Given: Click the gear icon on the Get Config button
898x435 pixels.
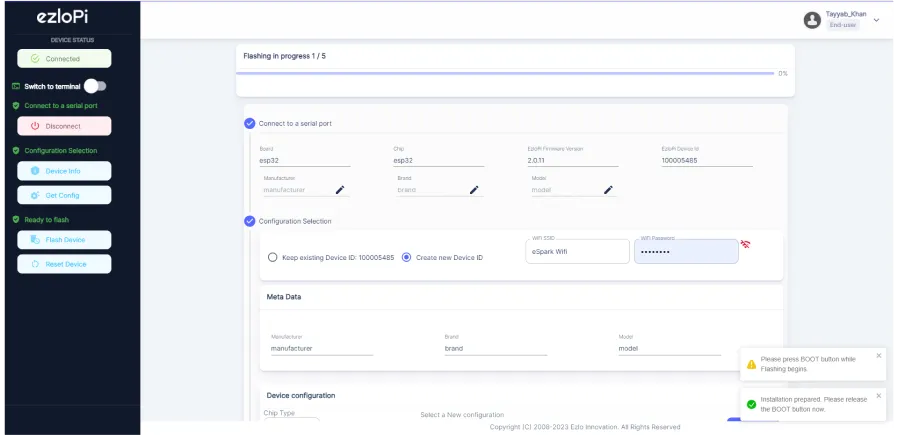Looking at the screenshot, I should [x=35, y=195].
